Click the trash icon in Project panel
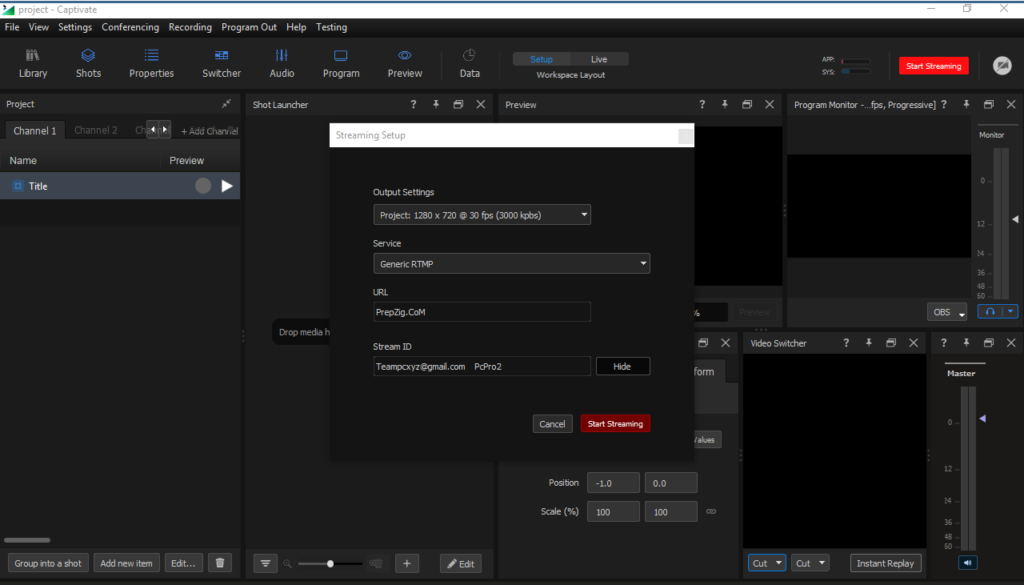The image size is (1024, 585). pyautogui.click(x=221, y=563)
